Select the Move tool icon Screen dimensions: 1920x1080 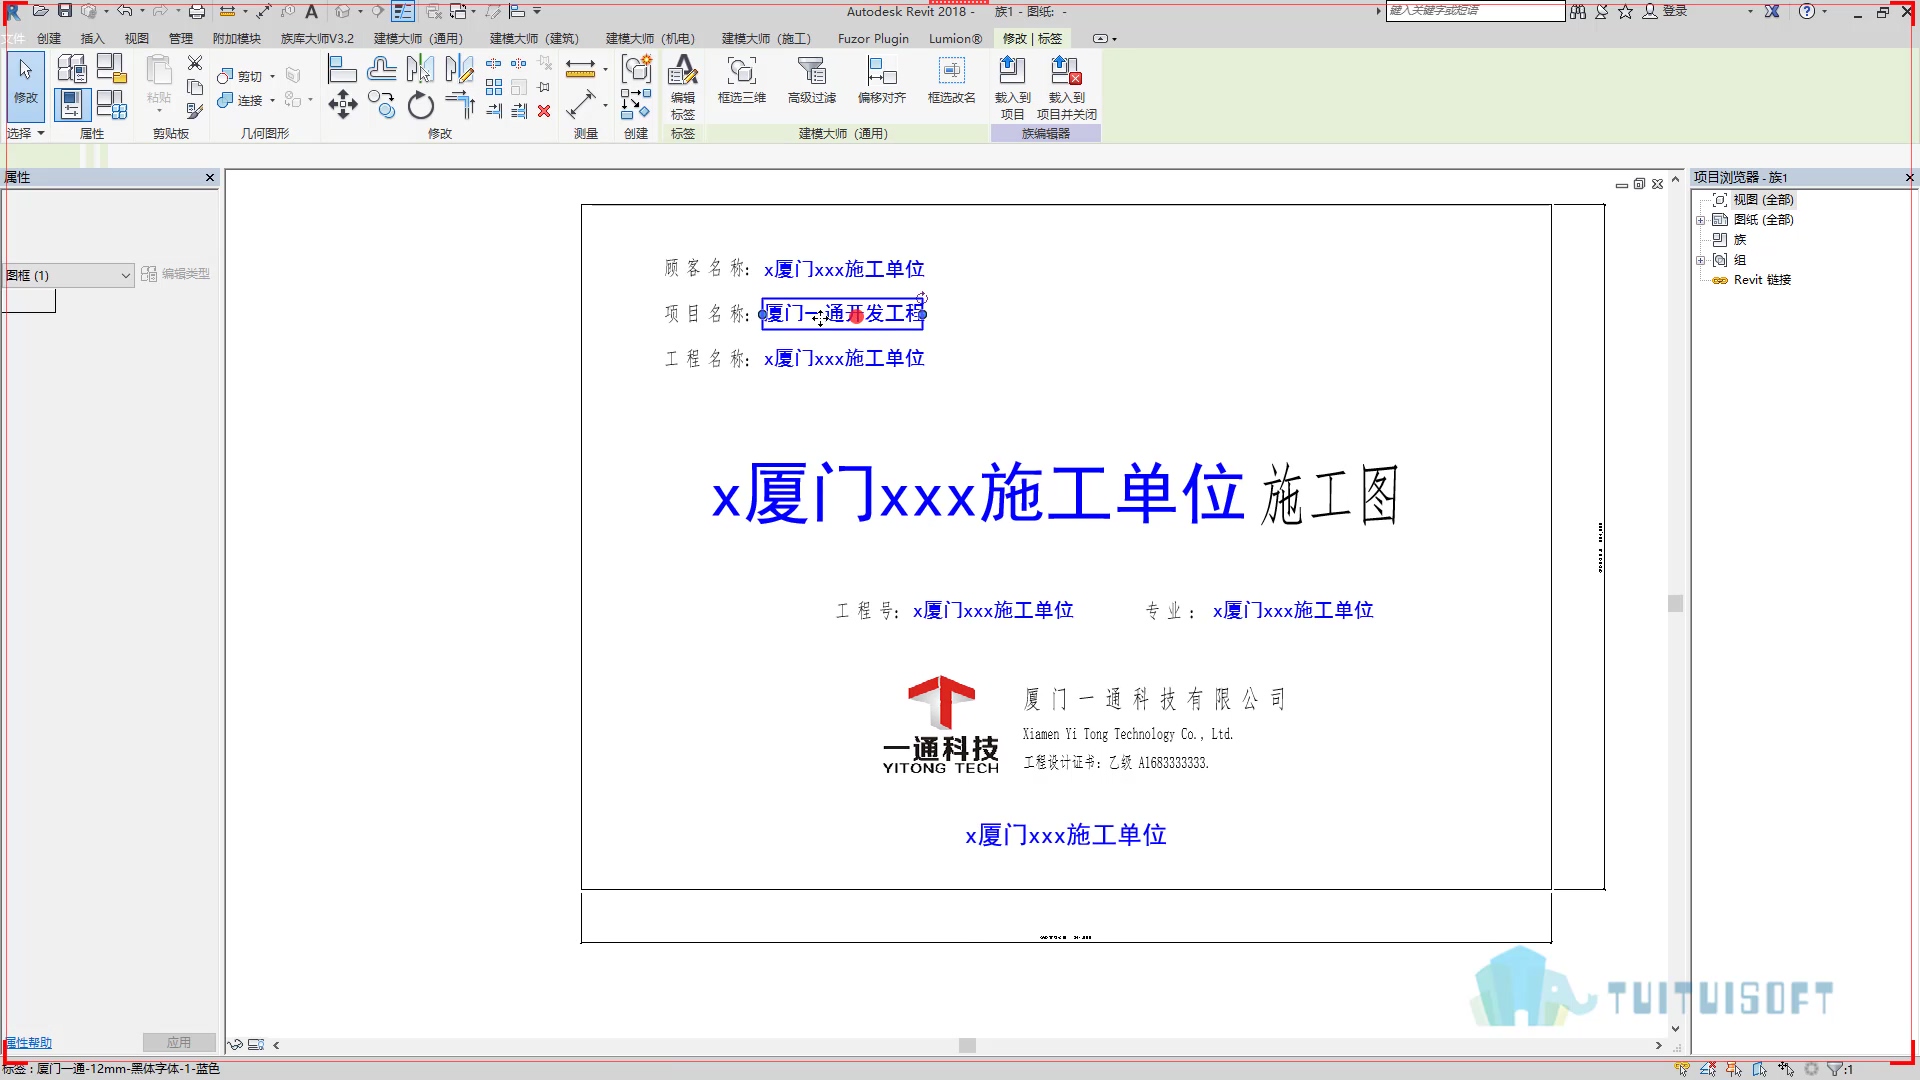[x=342, y=104]
